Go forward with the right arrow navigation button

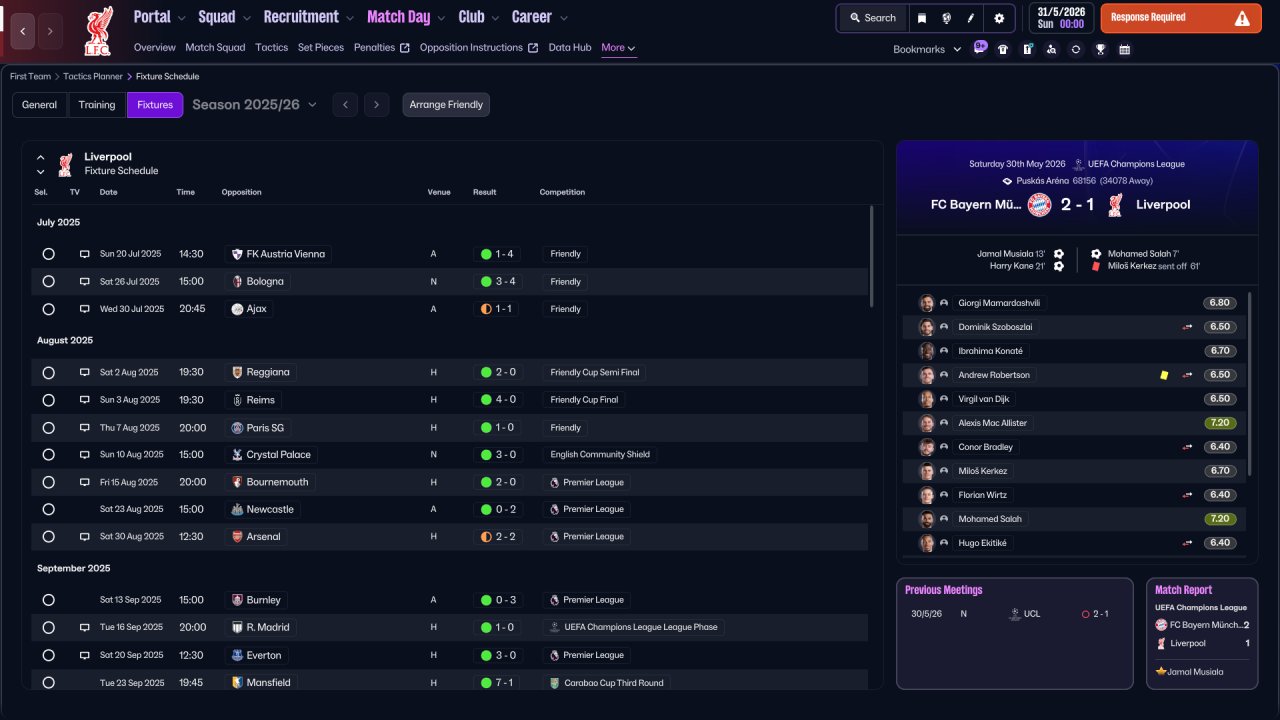[50, 31]
